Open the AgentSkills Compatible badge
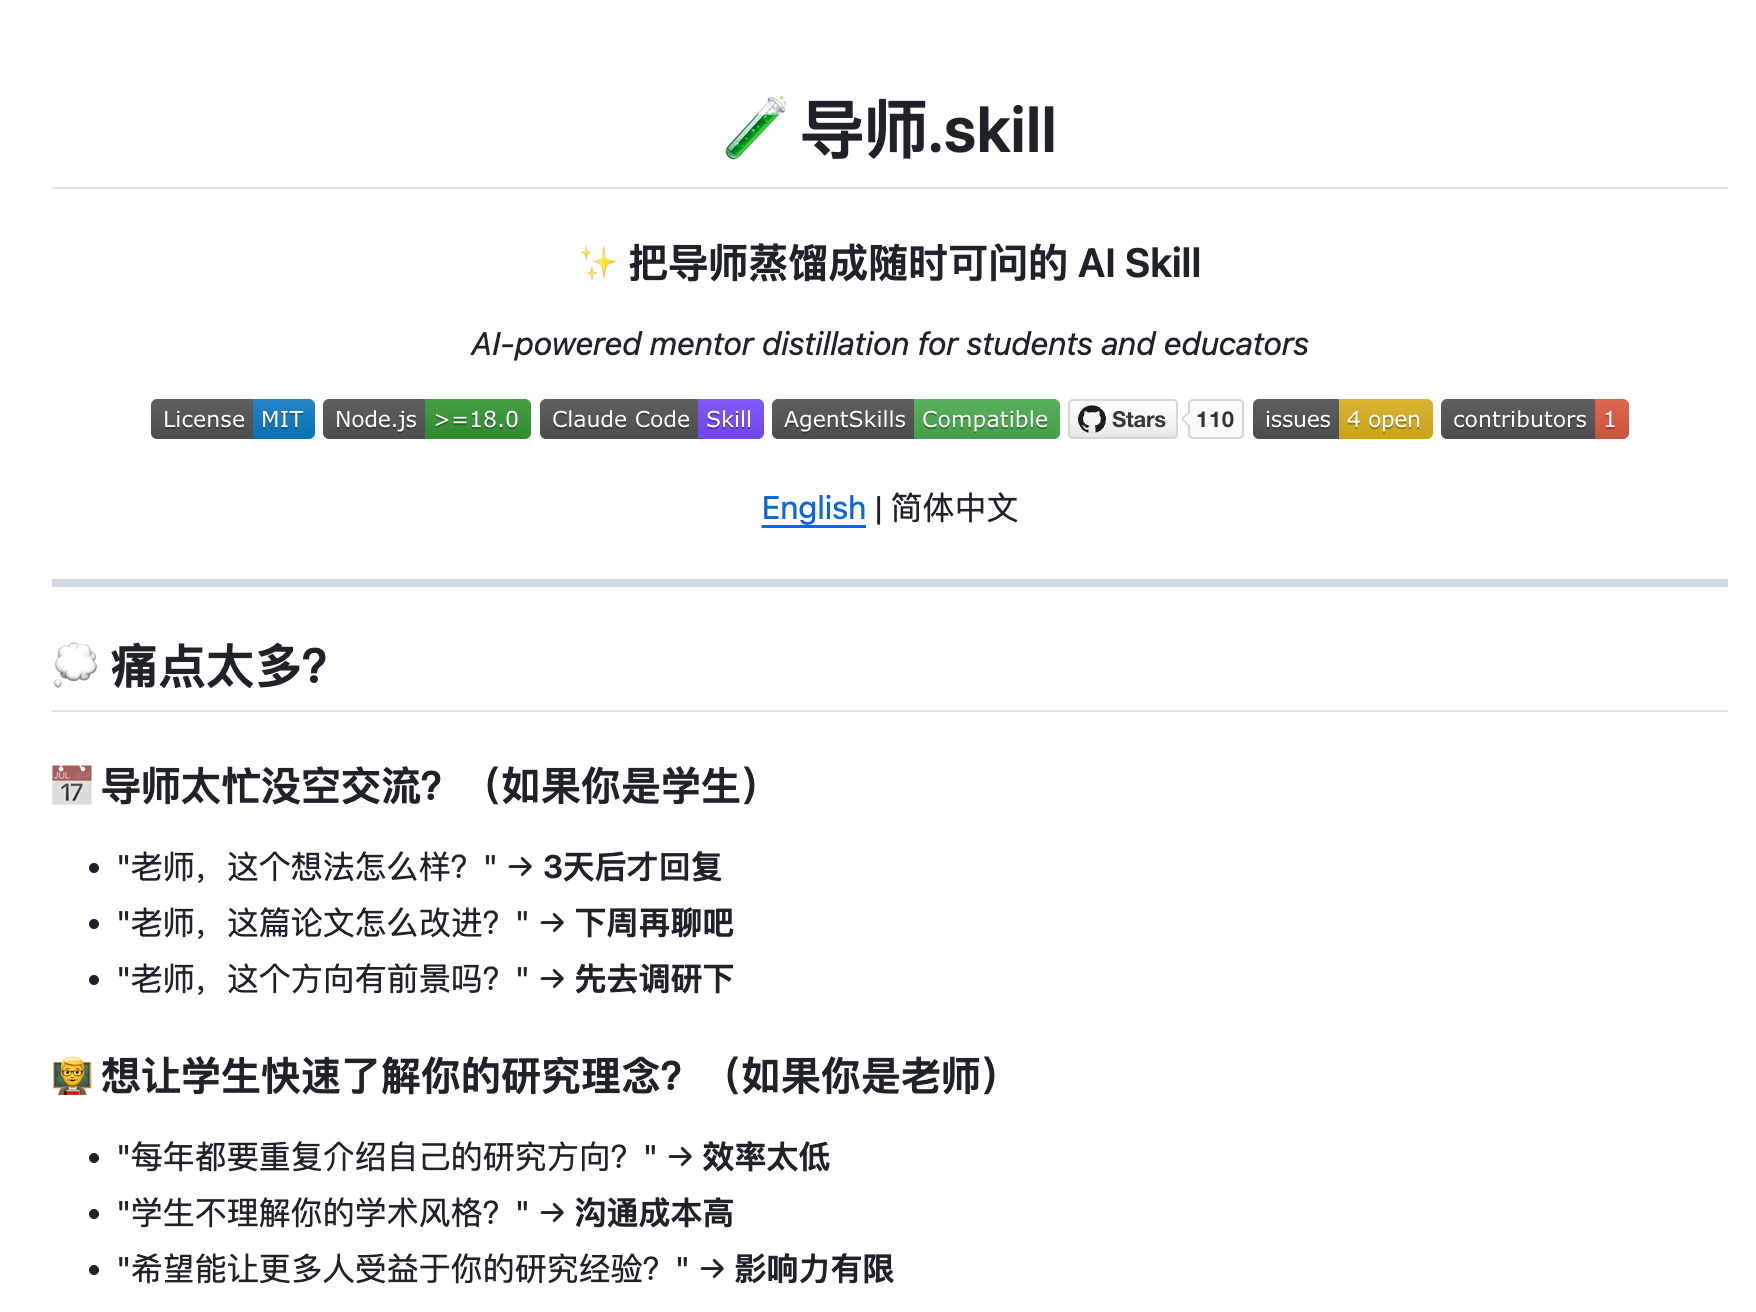The image size is (1756, 1312). pos(916,419)
